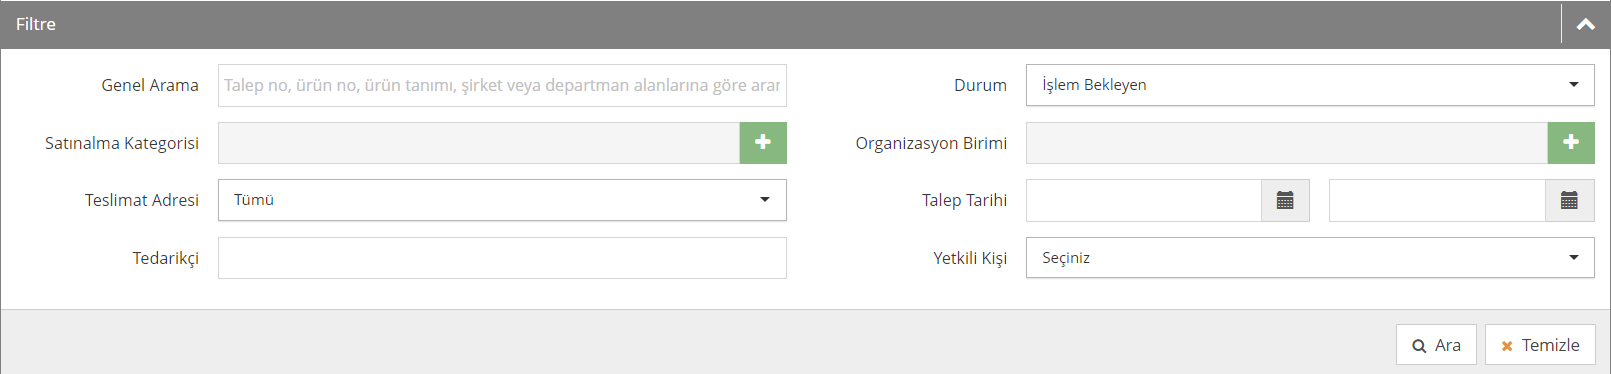Add an Organizasyon Birimi with the plus button

[1571, 142]
